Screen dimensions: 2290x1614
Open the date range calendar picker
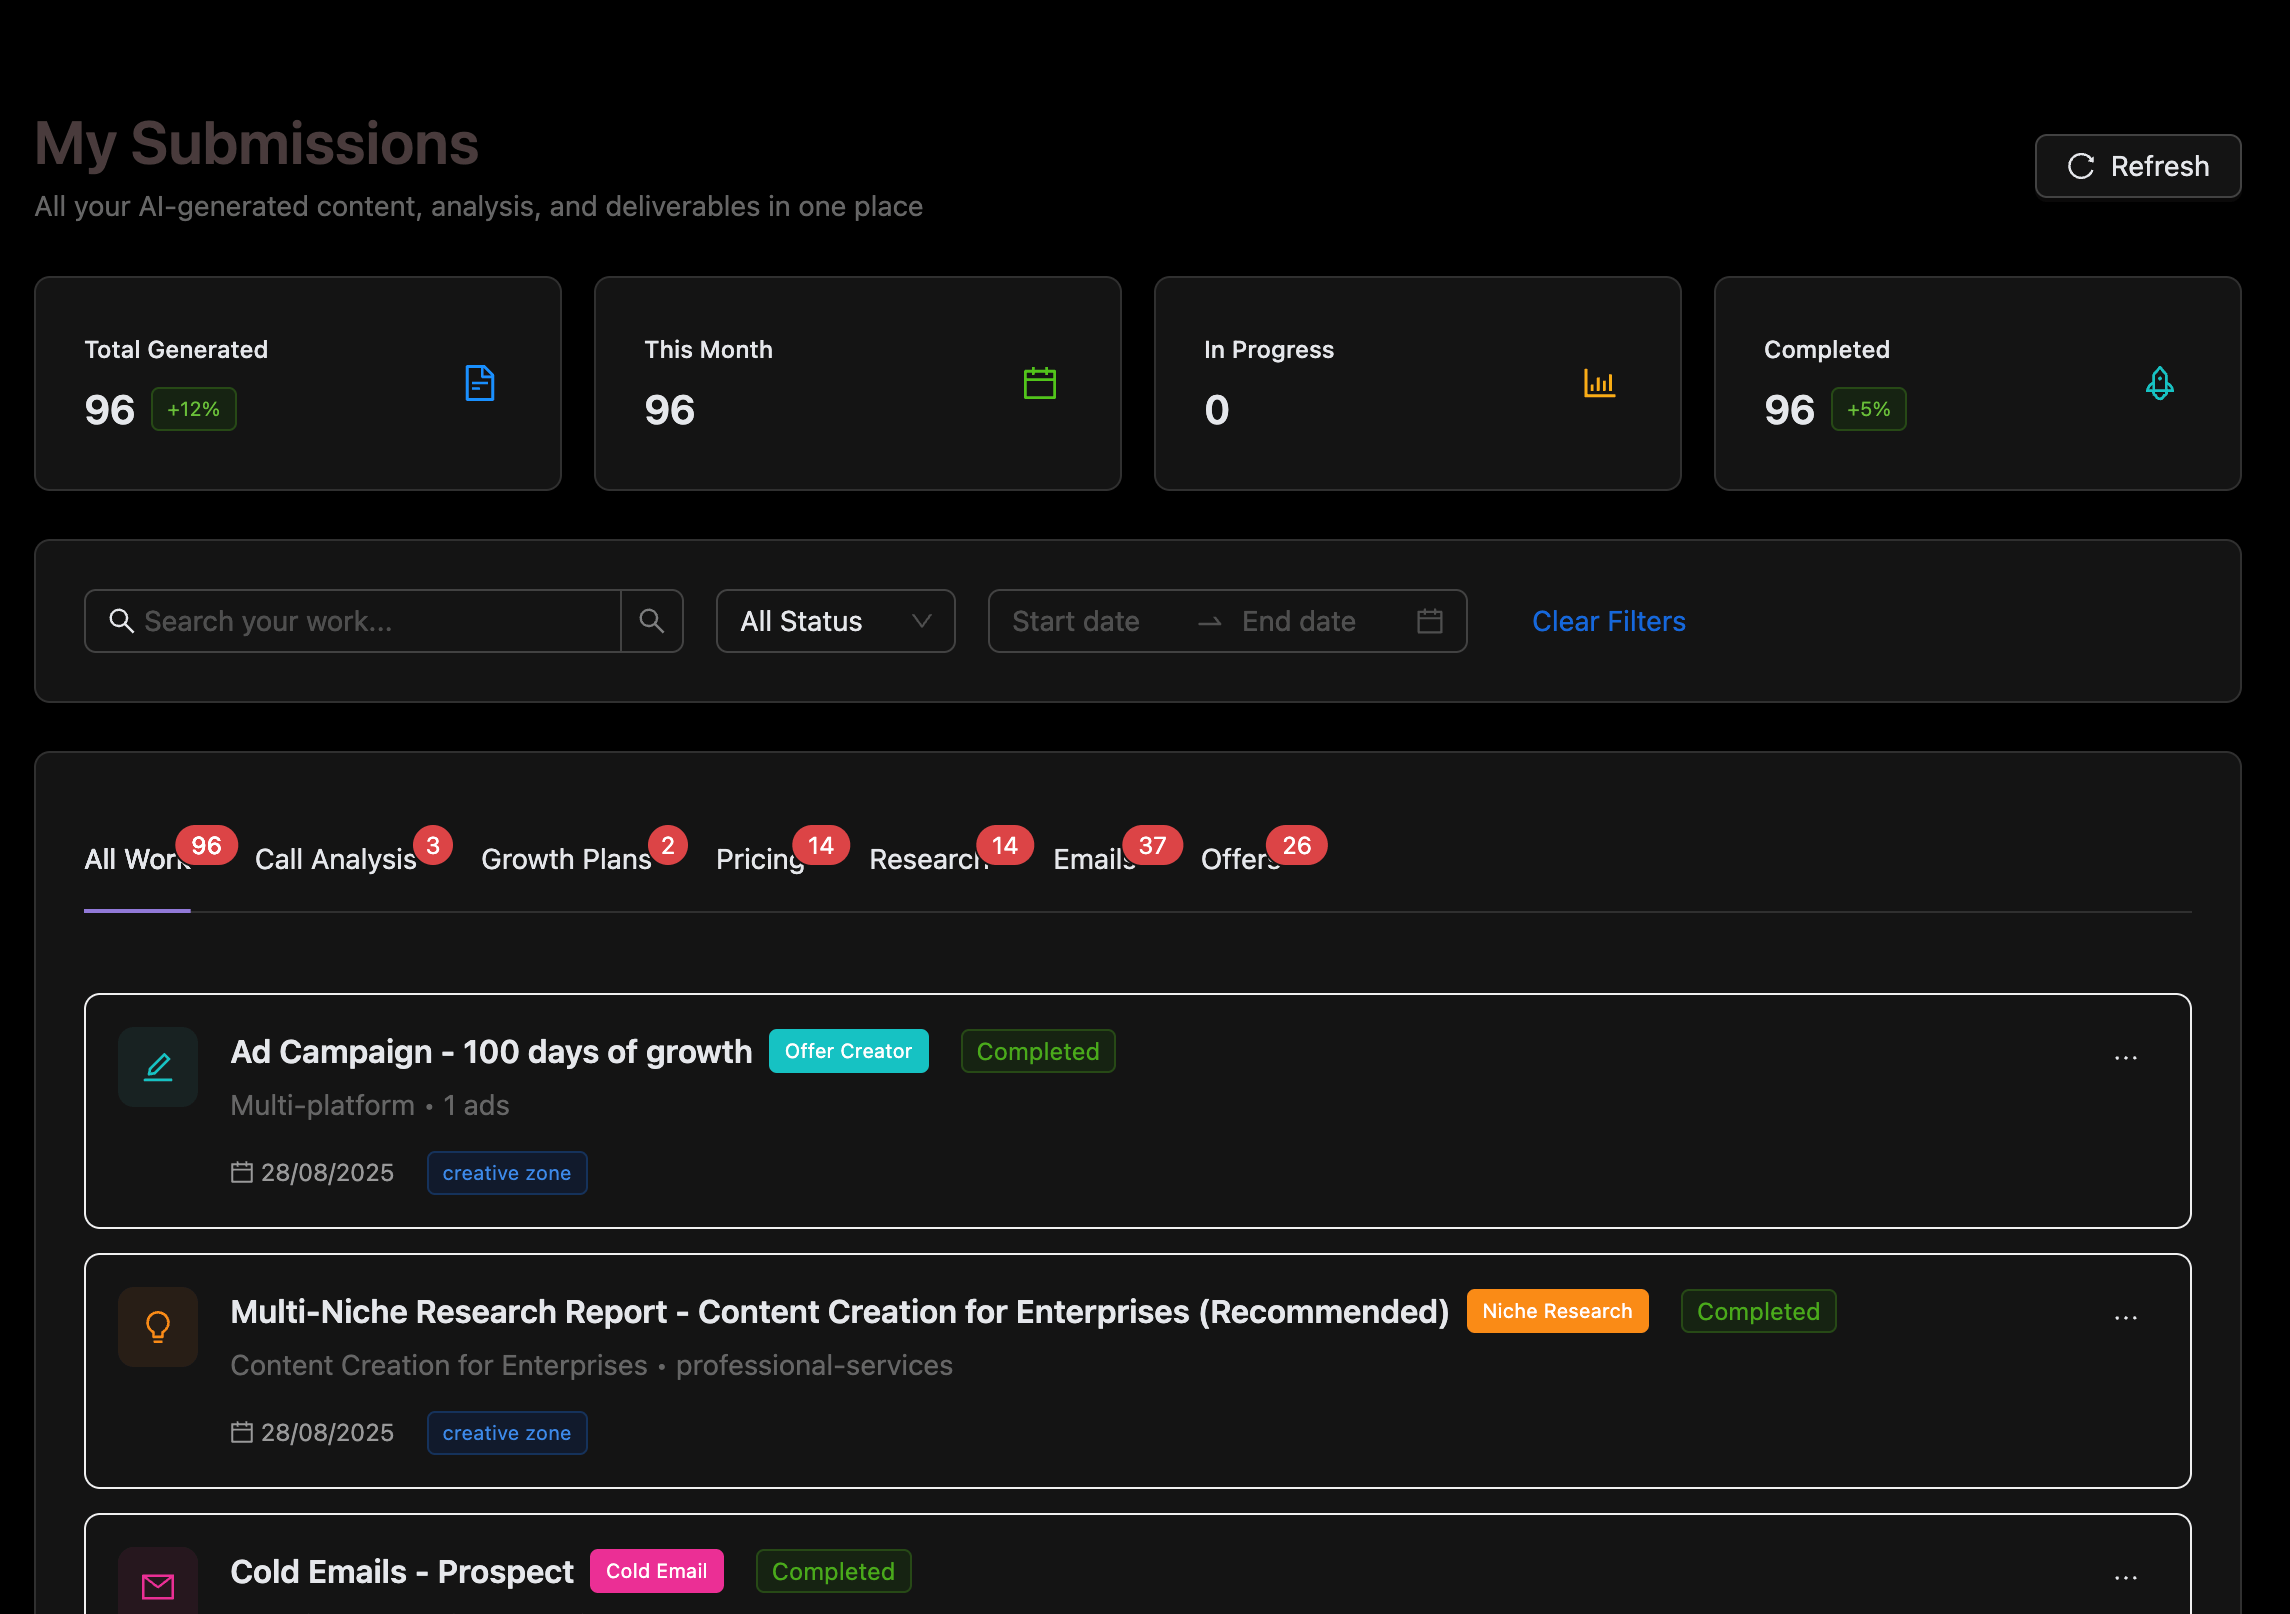[x=1429, y=620]
